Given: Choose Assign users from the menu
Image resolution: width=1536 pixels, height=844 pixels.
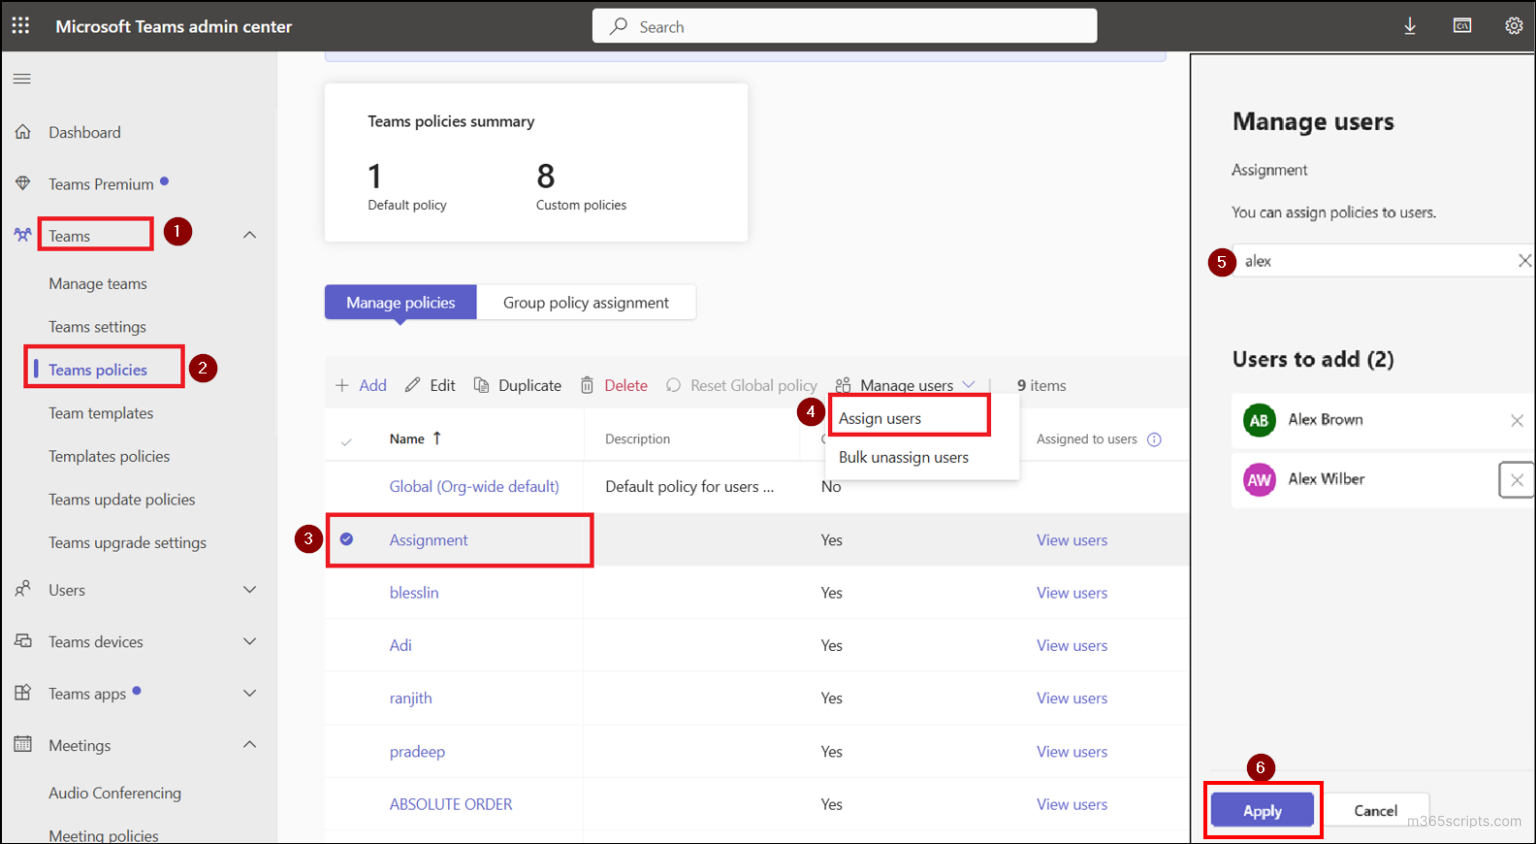Looking at the screenshot, I should 879,418.
